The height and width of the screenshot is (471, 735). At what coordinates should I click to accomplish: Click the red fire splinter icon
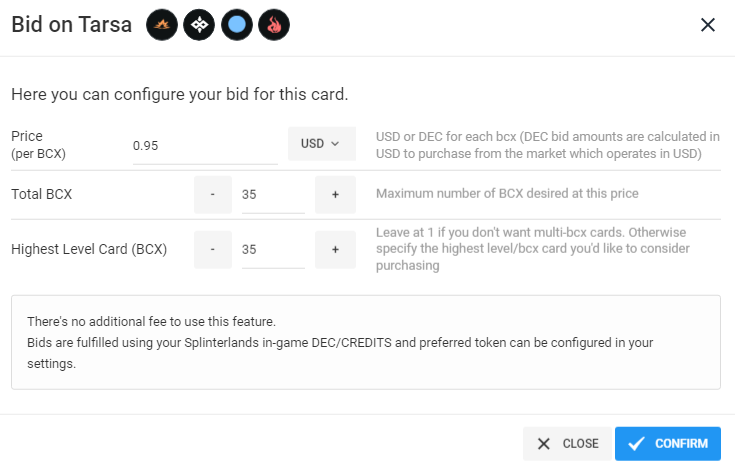[274, 25]
